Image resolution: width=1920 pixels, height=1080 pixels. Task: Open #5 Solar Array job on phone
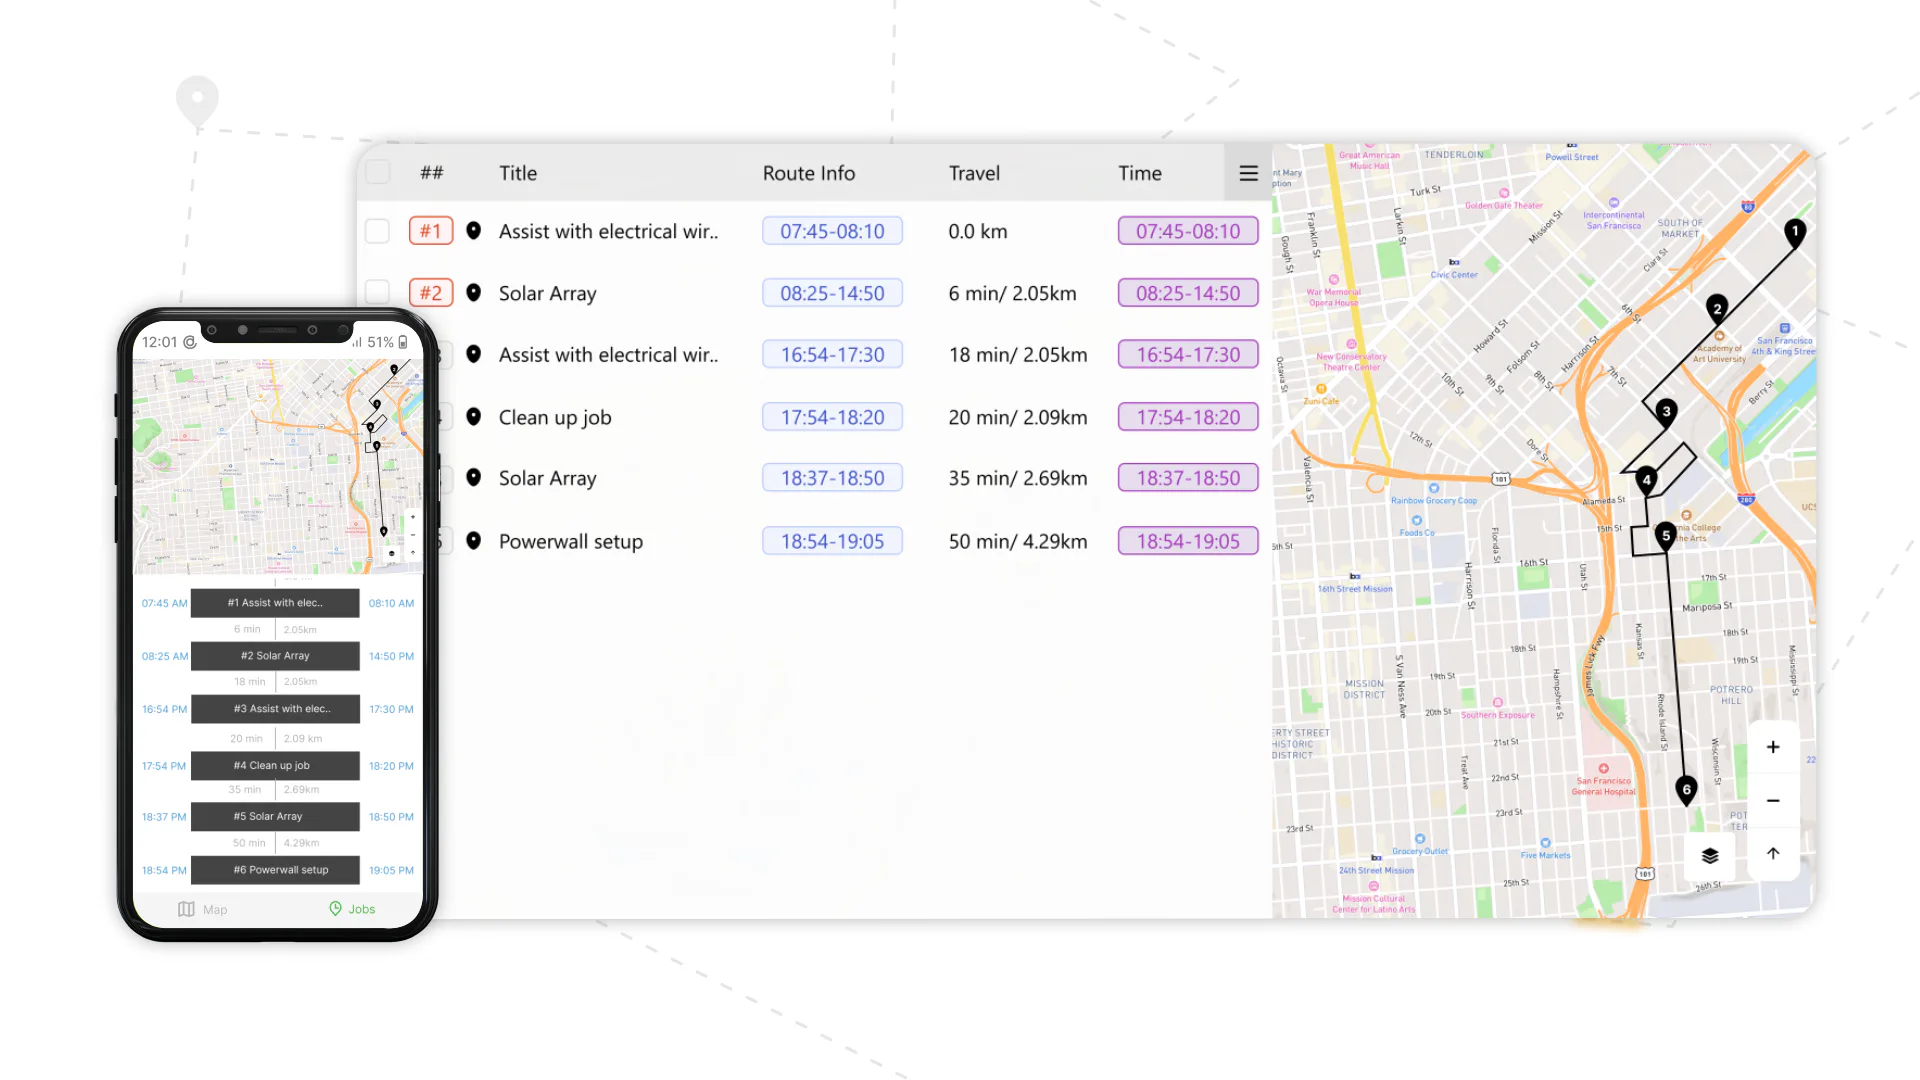275,817
